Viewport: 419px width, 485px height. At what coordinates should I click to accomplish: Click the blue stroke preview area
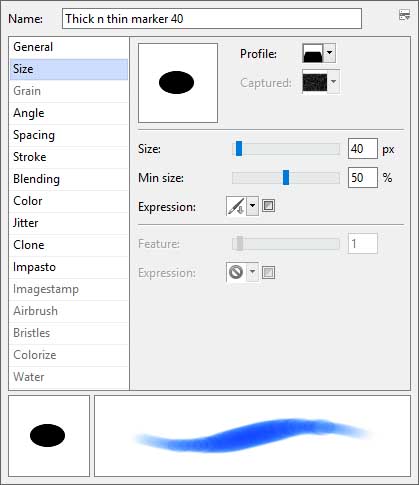point(252,436)
